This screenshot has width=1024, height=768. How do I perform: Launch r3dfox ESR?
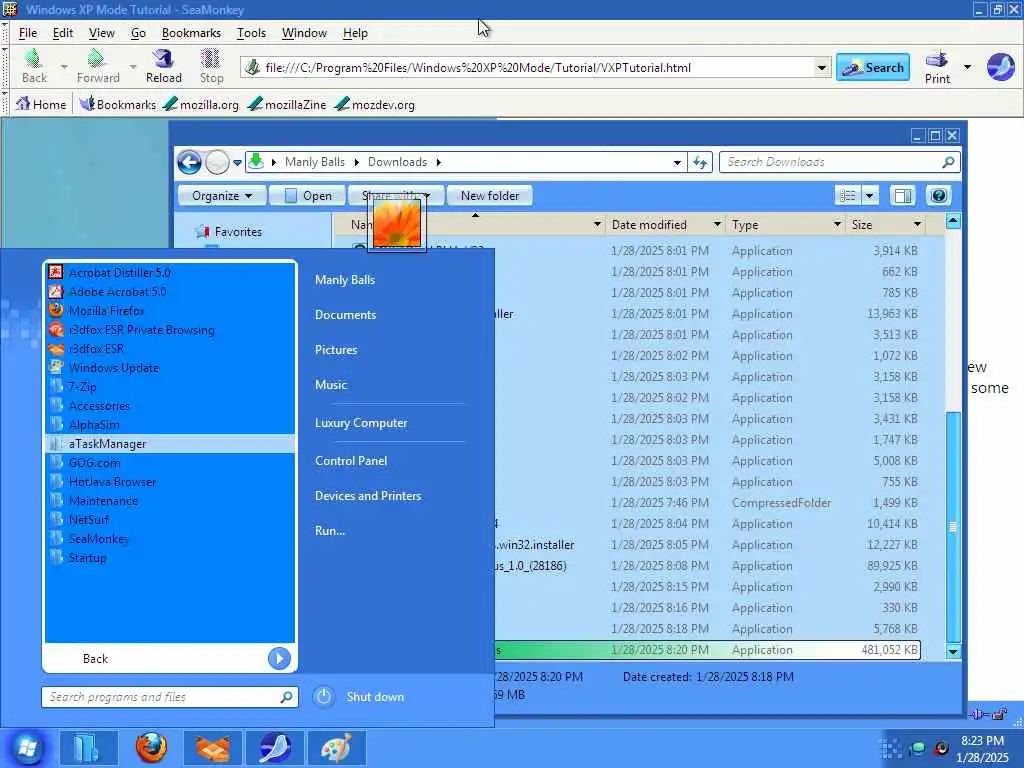(x=170, y=348)
